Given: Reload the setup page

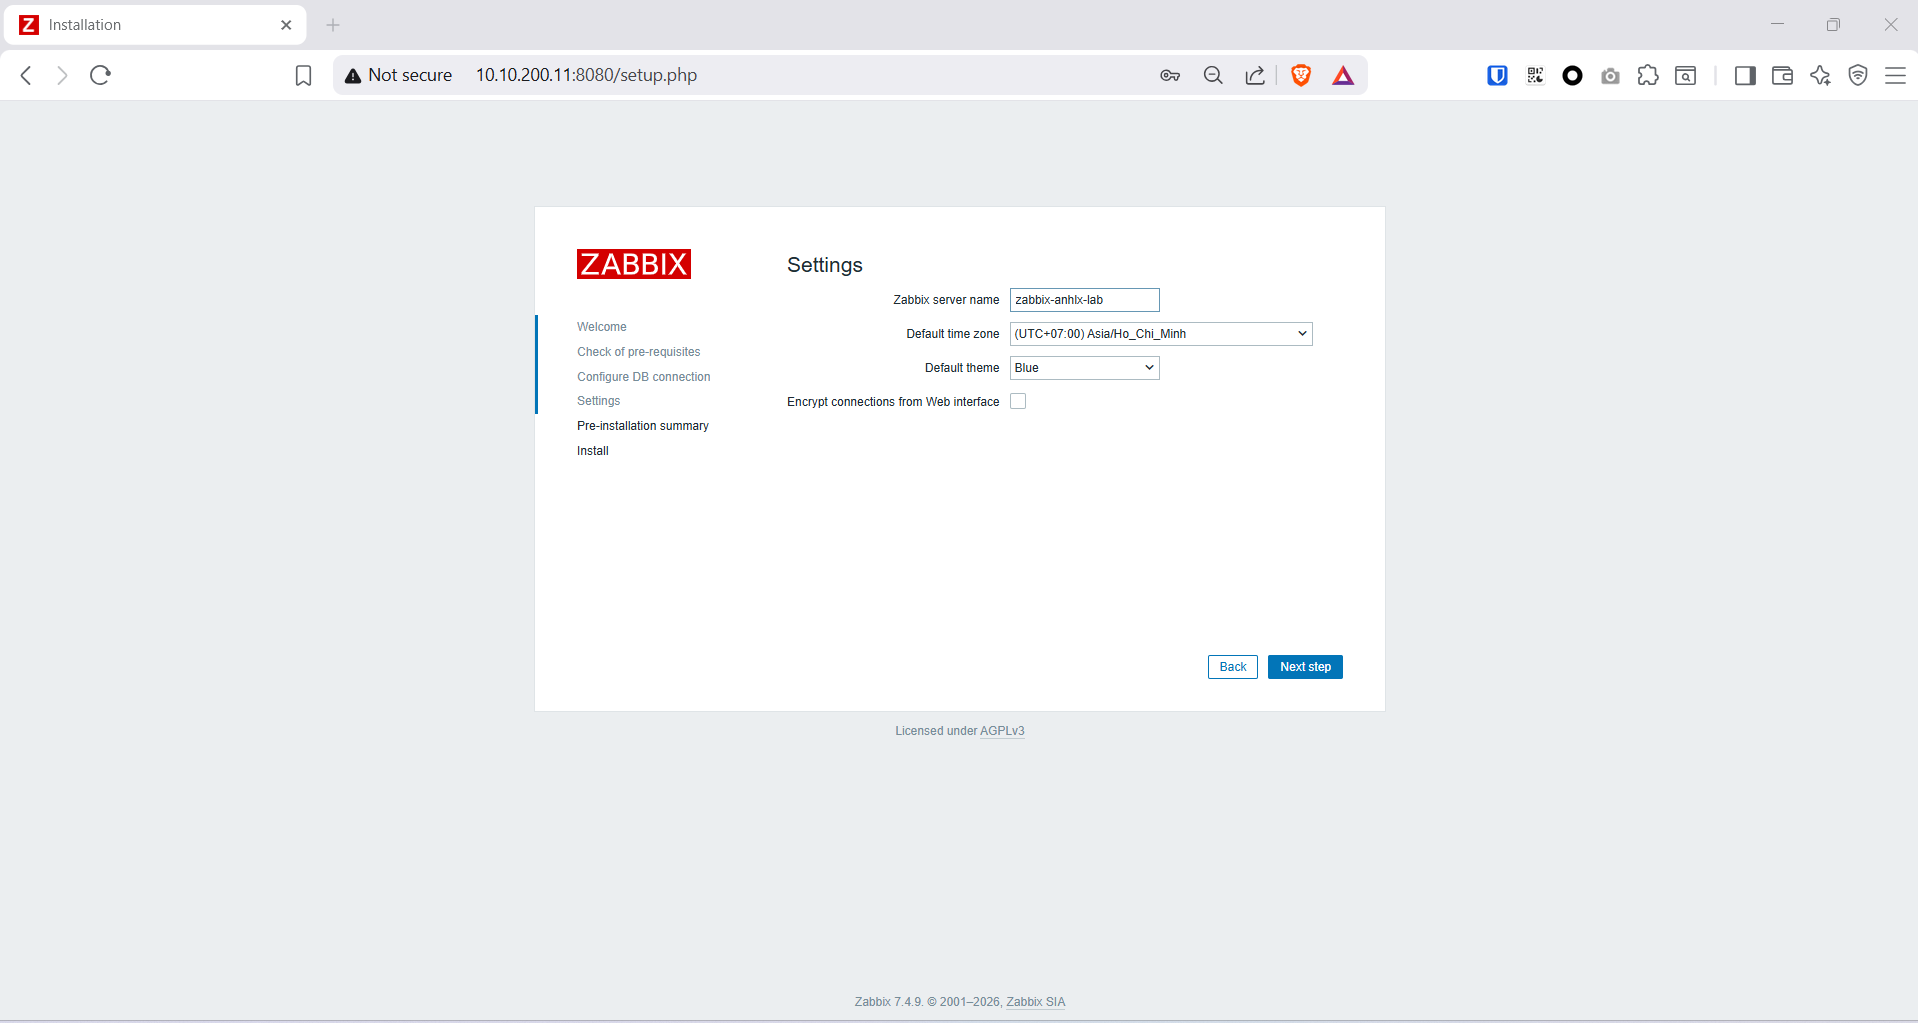Looking at the screenshot, I should (100, 75).
